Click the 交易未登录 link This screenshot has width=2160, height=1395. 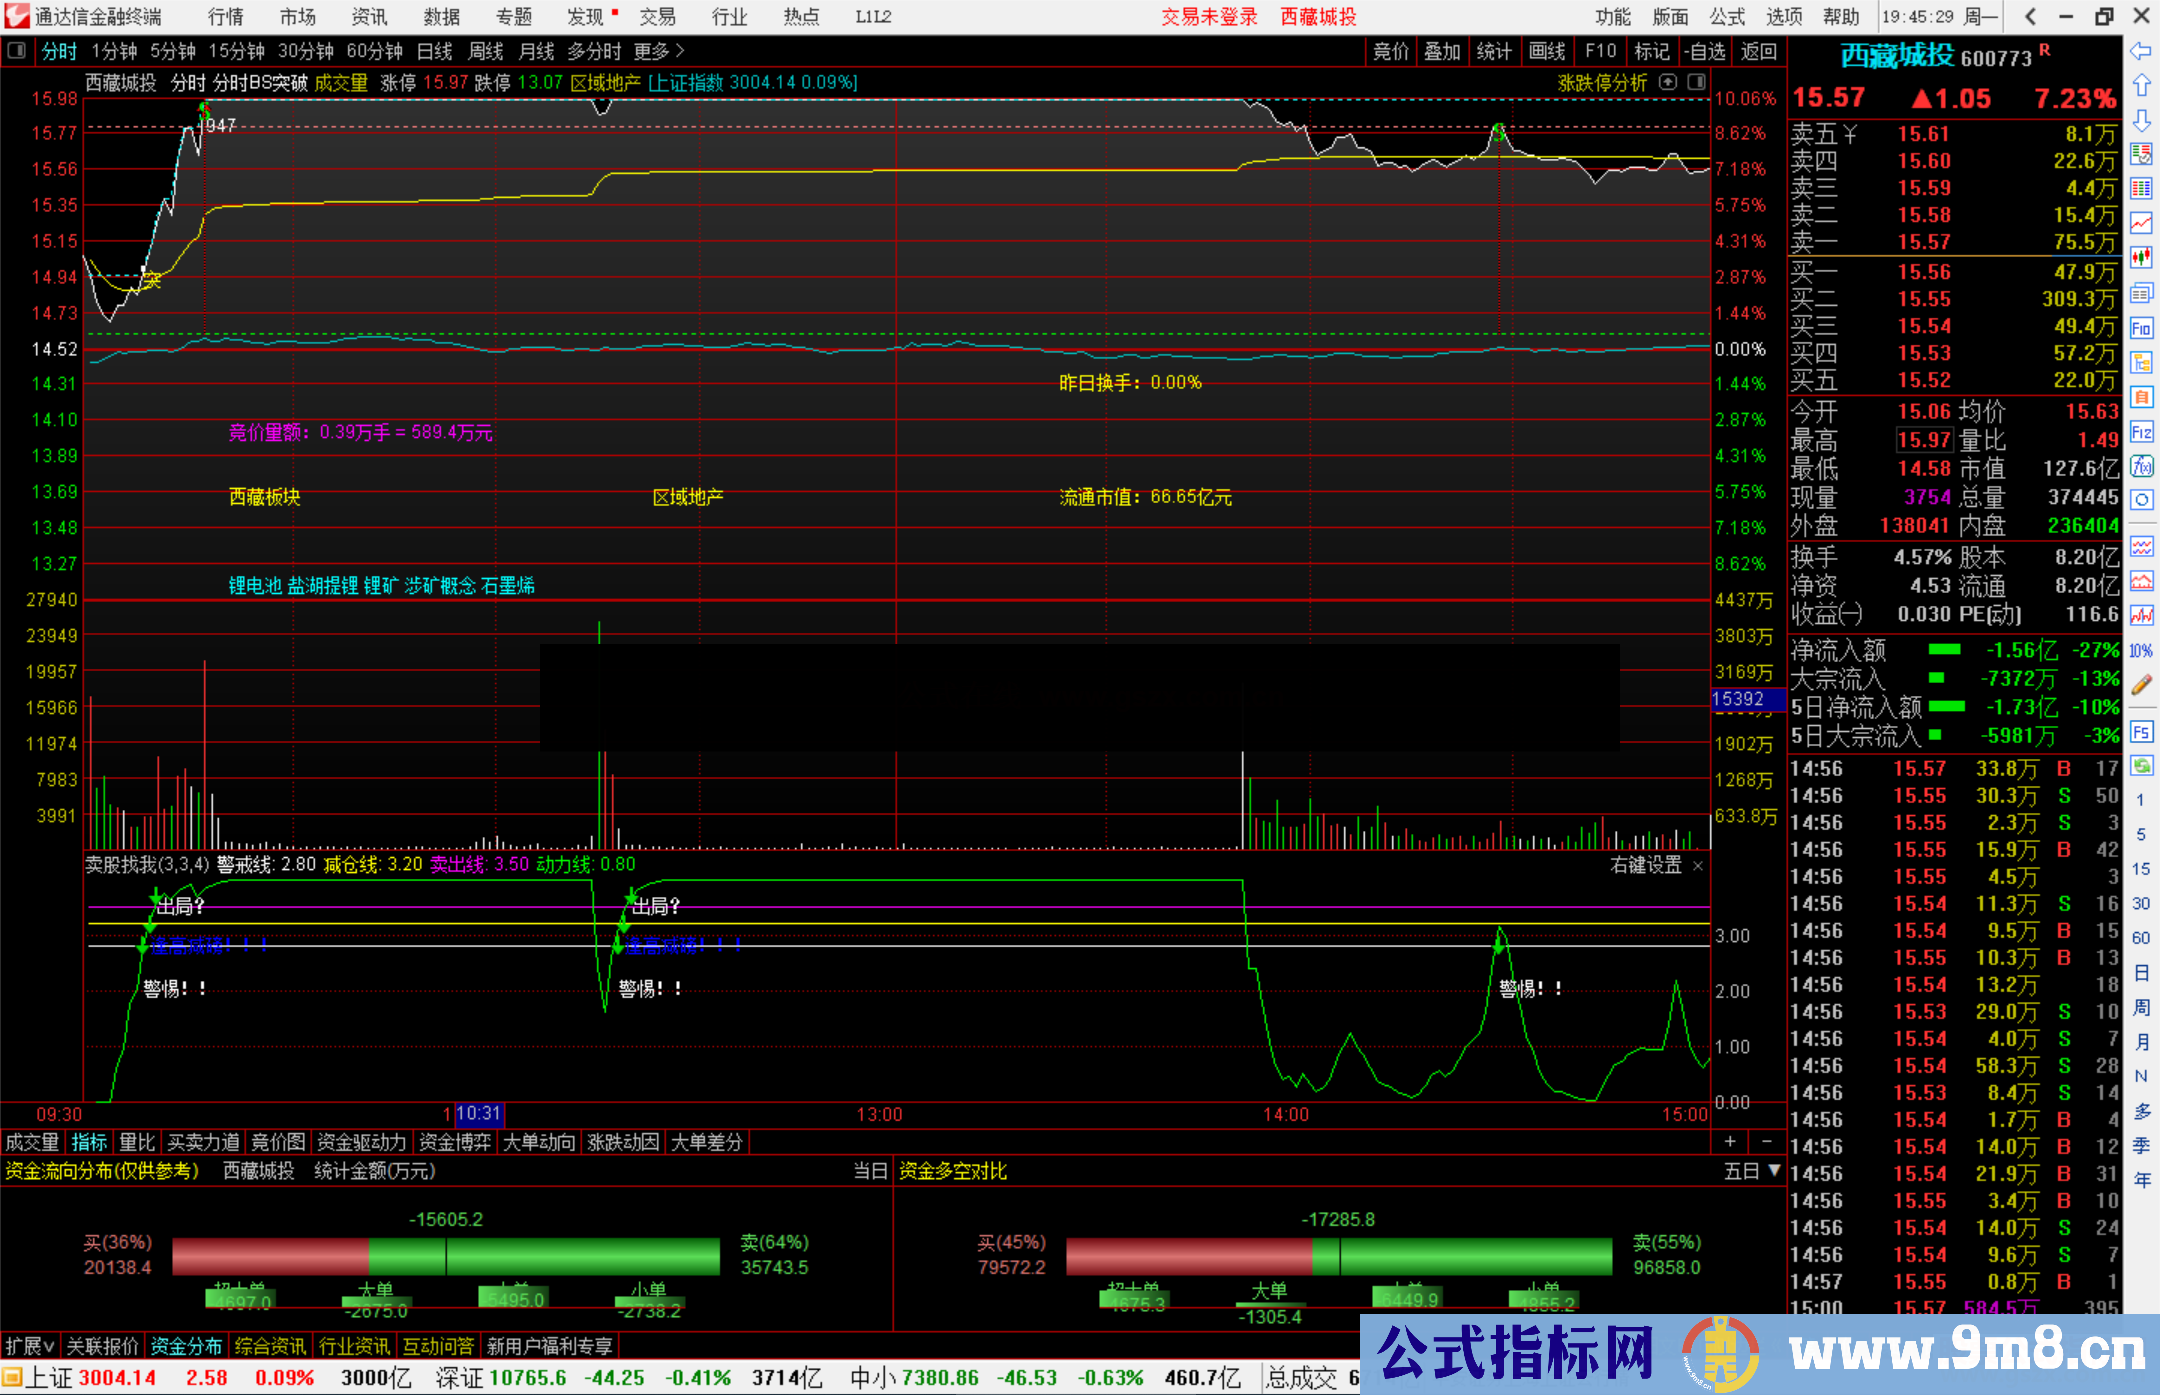[x=1209, y=16]
